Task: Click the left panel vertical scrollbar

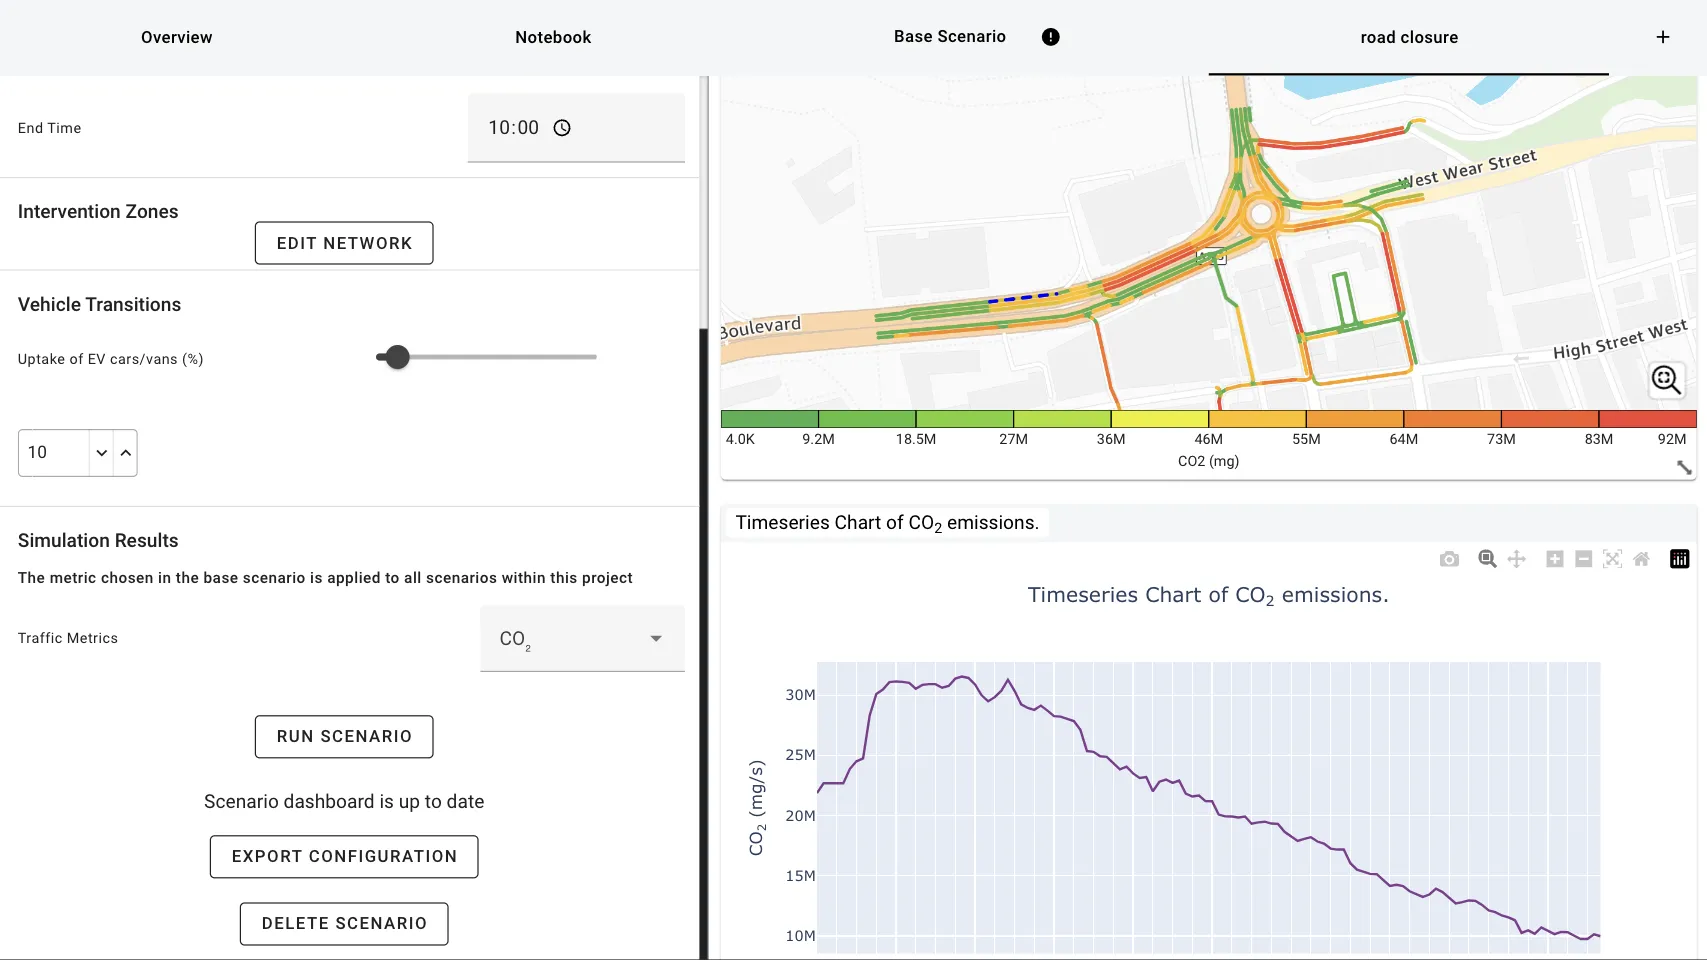Action: 704,642
